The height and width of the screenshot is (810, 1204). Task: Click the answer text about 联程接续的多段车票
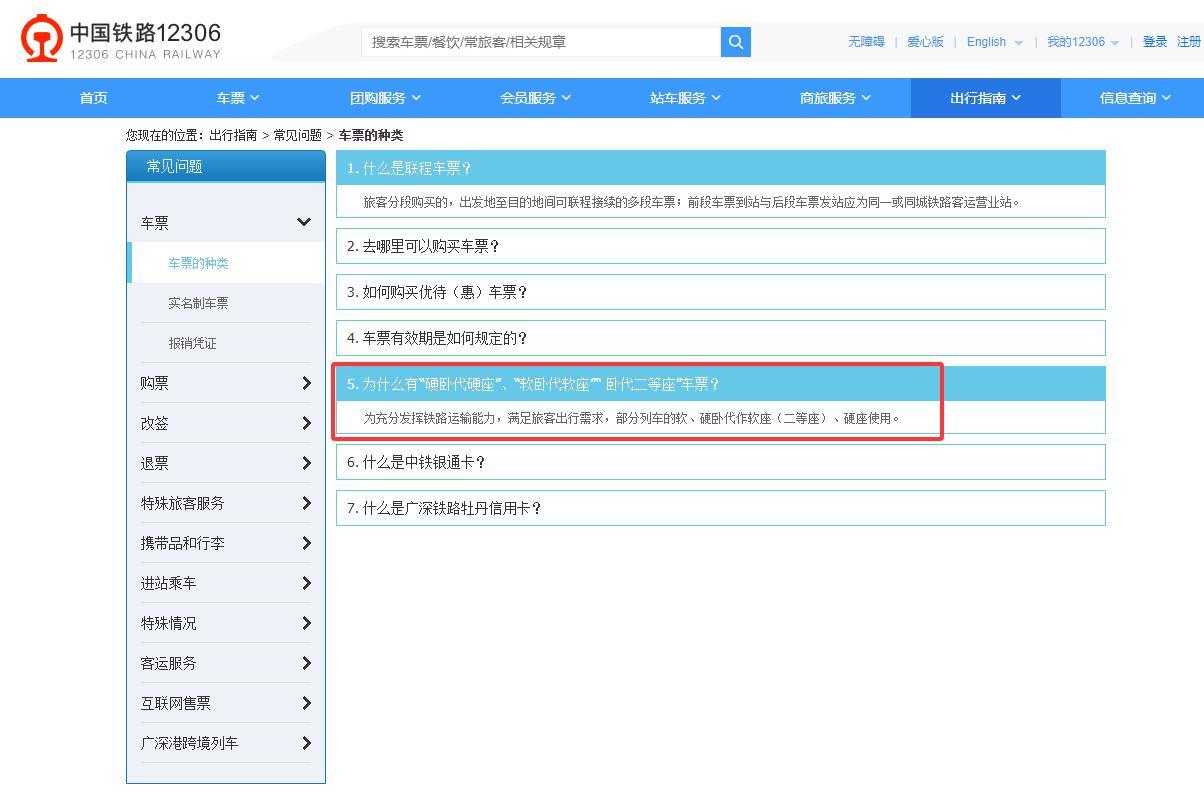[x=691, y=202]
